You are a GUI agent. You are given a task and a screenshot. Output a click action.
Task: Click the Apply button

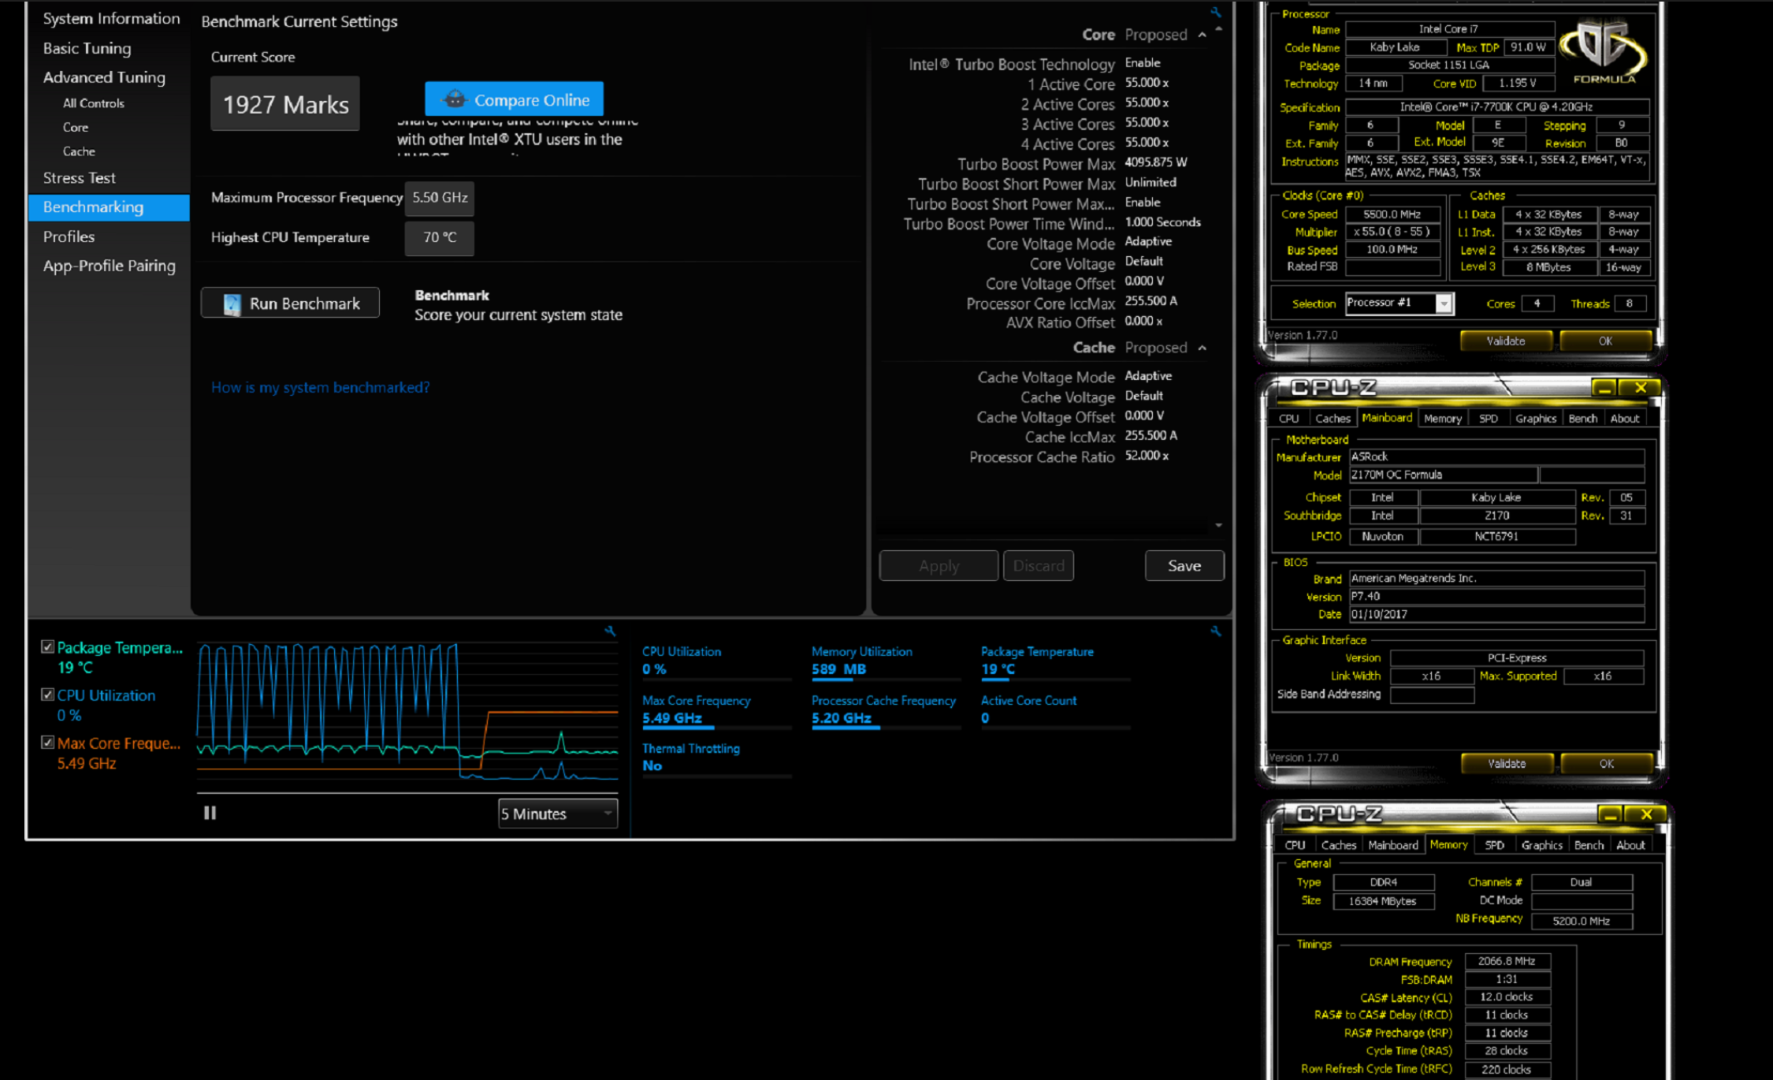tap(938, 565)
